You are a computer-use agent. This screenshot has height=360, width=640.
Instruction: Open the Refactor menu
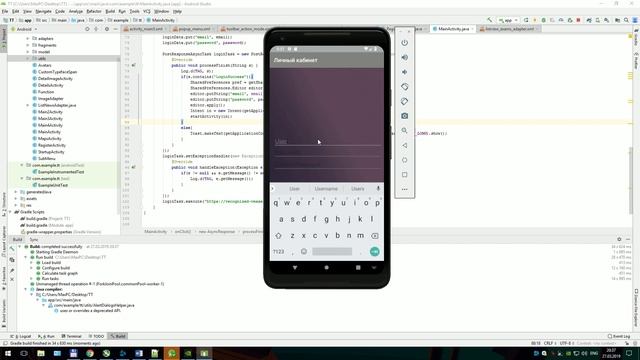[x=94, y=11]
